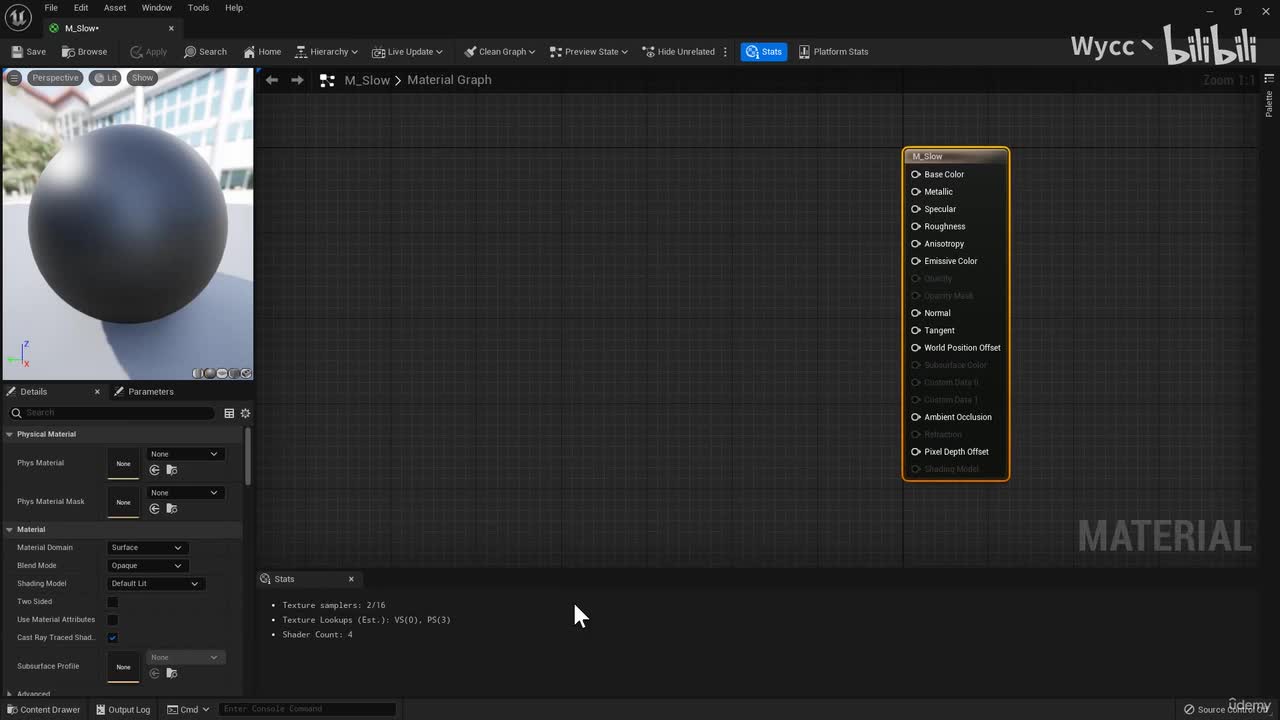This screenshot has height=720, width=1280.
Task: Open the Window menu
Action: click(x=157, y=8)
